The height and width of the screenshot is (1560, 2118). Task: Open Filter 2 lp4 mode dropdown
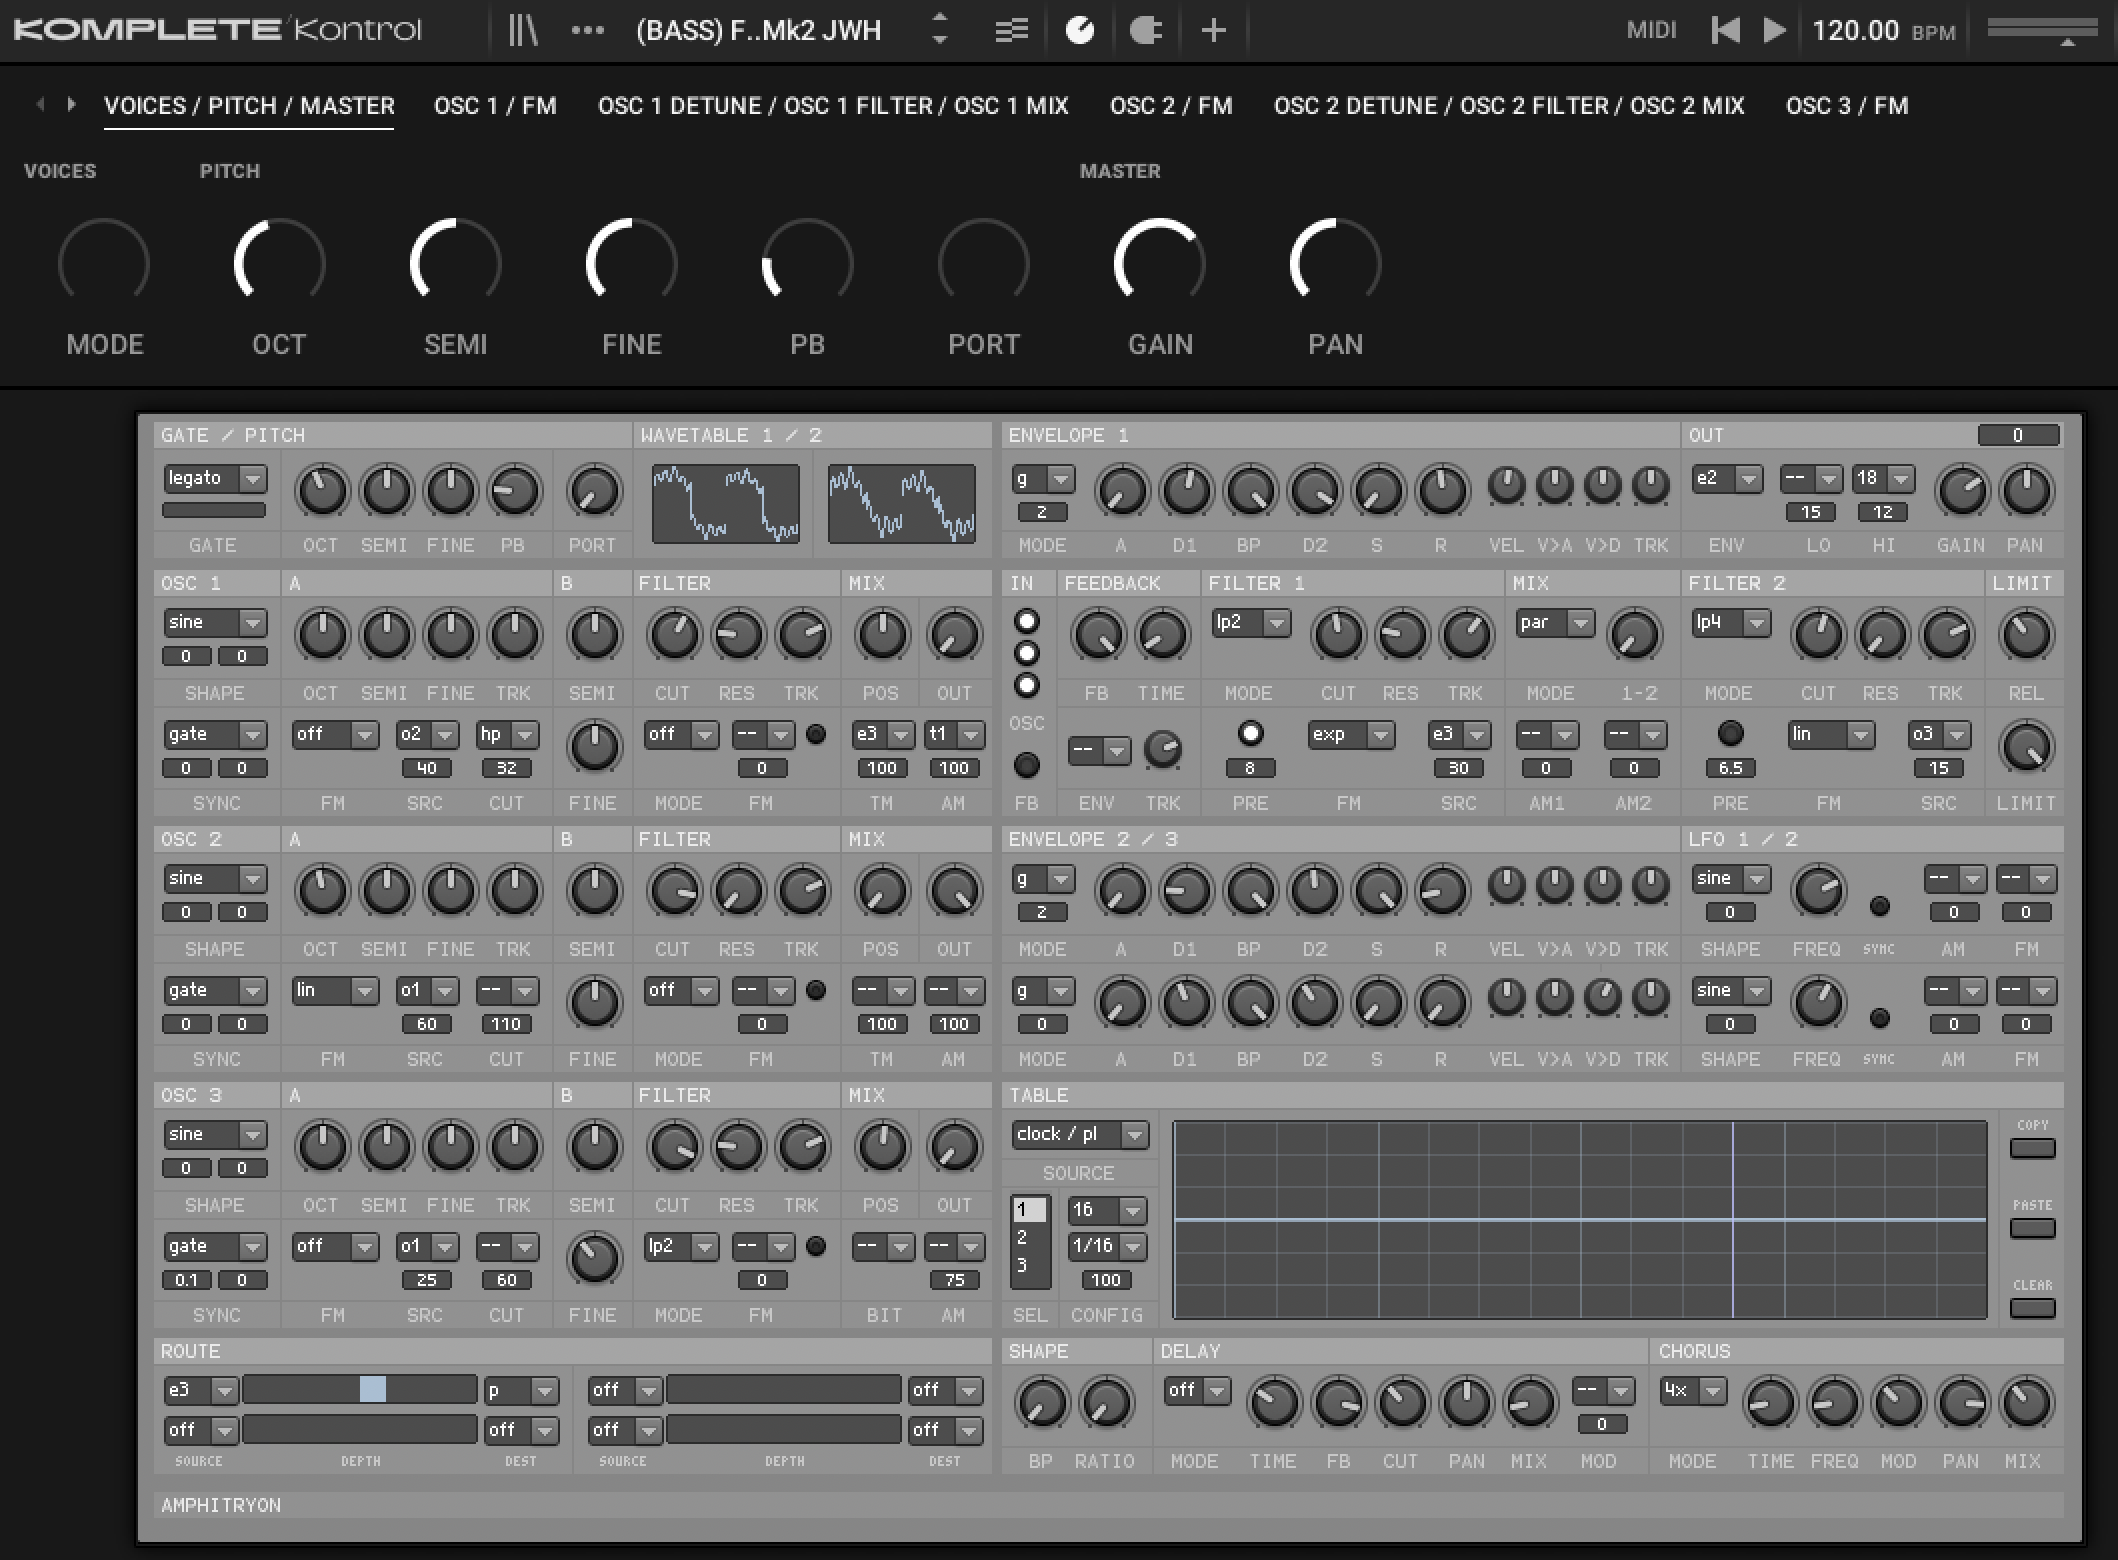pos(1731,623)
